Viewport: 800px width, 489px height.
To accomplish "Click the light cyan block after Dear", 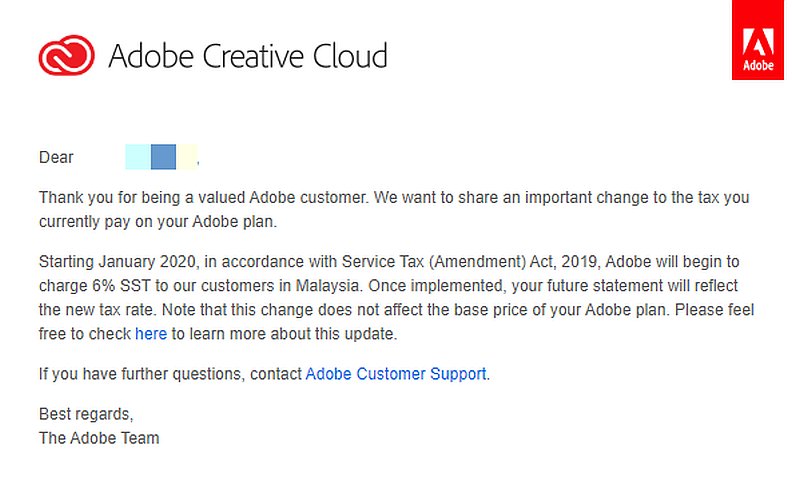I will click(x=138, y=157).
